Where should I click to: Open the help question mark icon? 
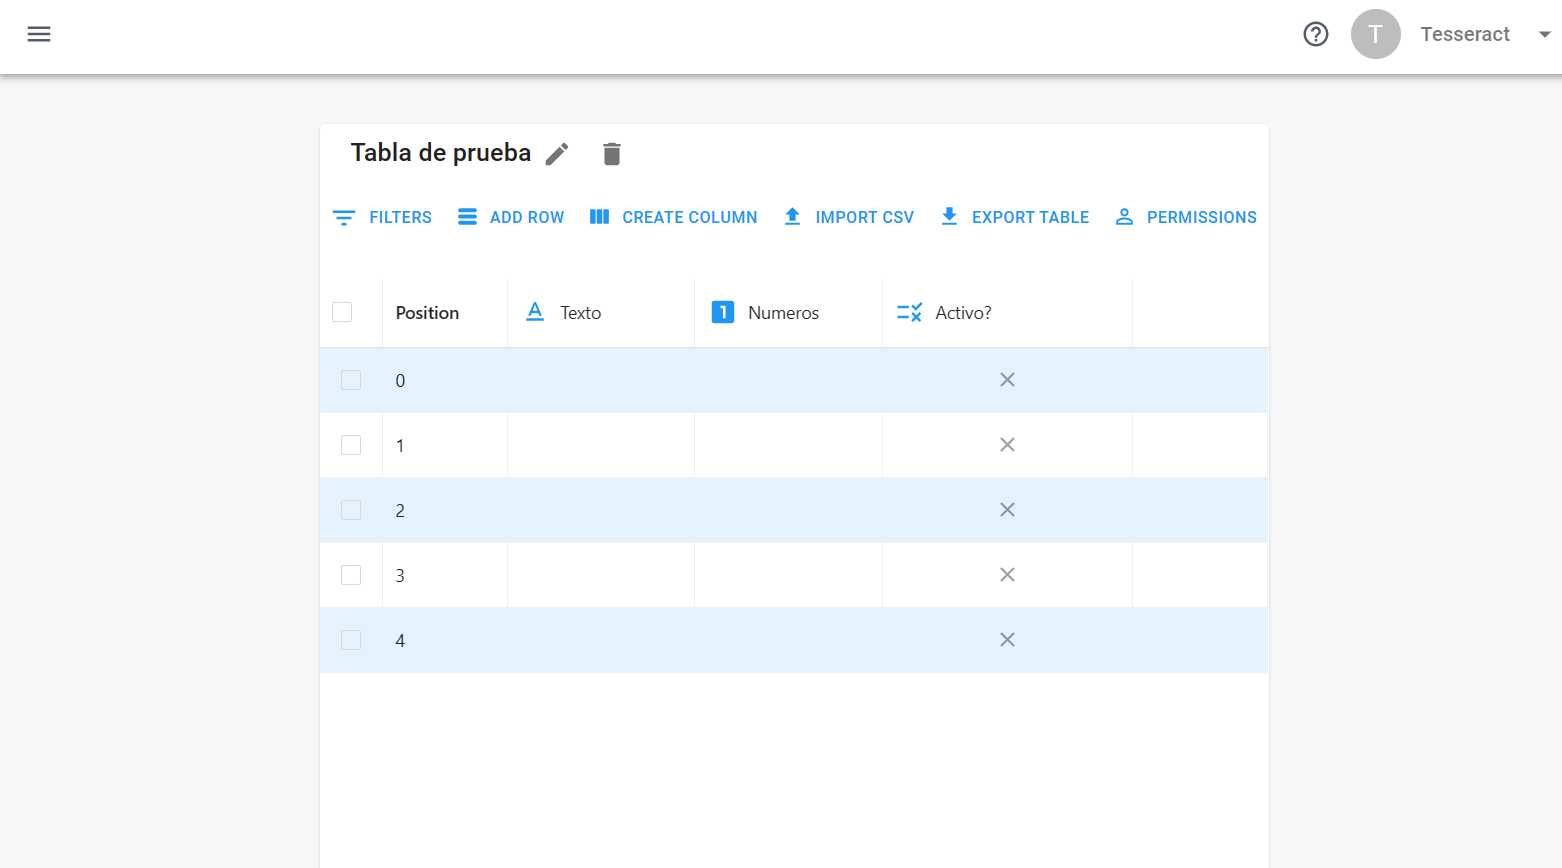(1316, 34)
